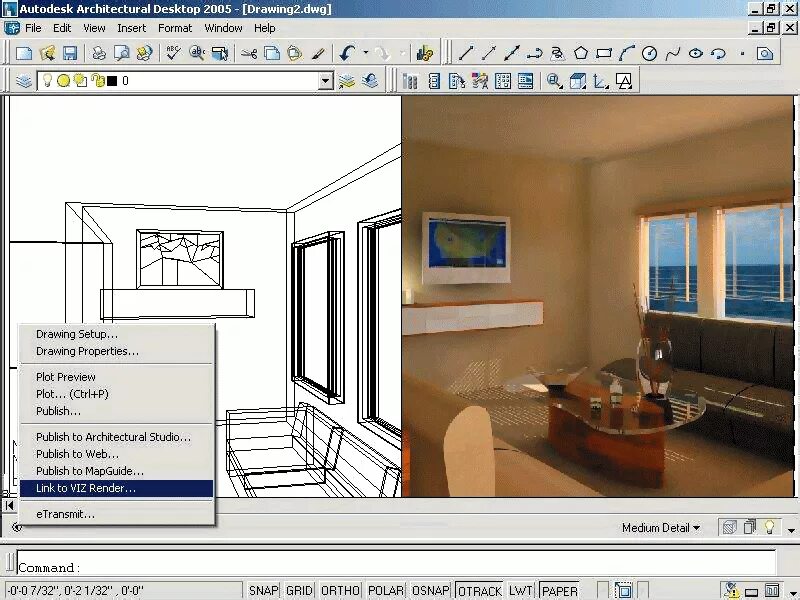
Task: Select the Polyline tool
Action: point(535,53)
